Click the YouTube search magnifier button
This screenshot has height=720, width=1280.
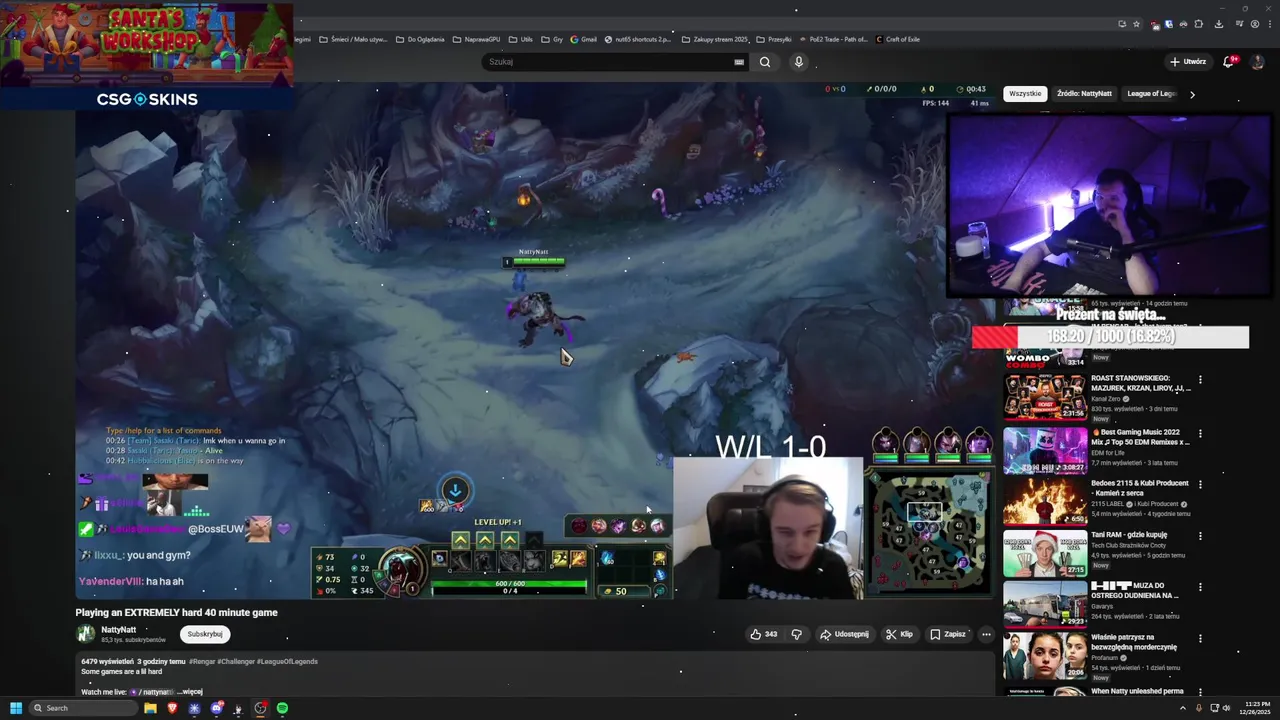[765, 62]
